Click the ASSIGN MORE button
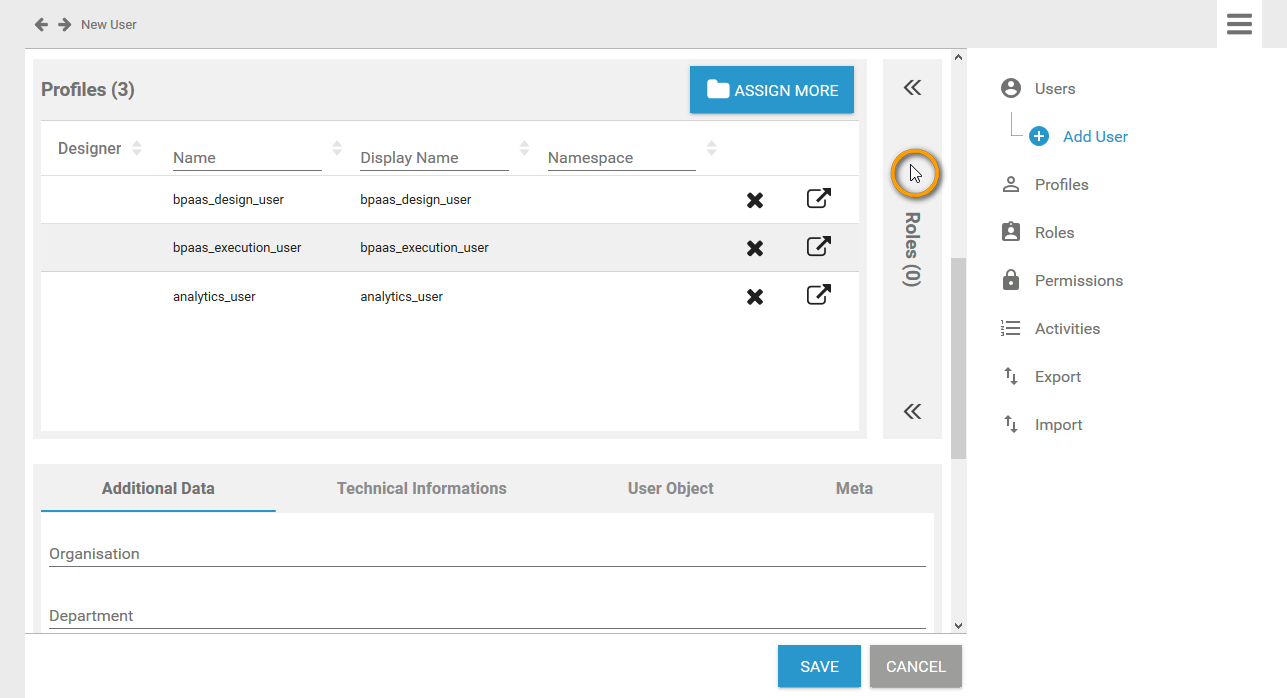1287x698 pixels. pos(771,90)
